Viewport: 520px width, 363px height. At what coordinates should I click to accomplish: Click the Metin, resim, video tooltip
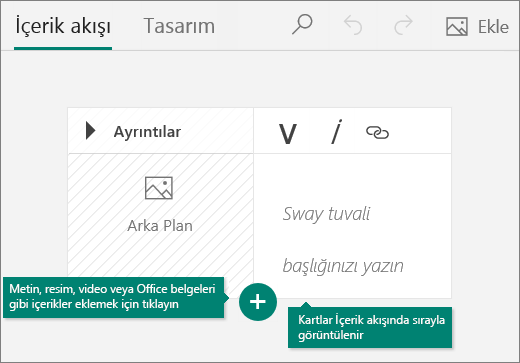114,297
